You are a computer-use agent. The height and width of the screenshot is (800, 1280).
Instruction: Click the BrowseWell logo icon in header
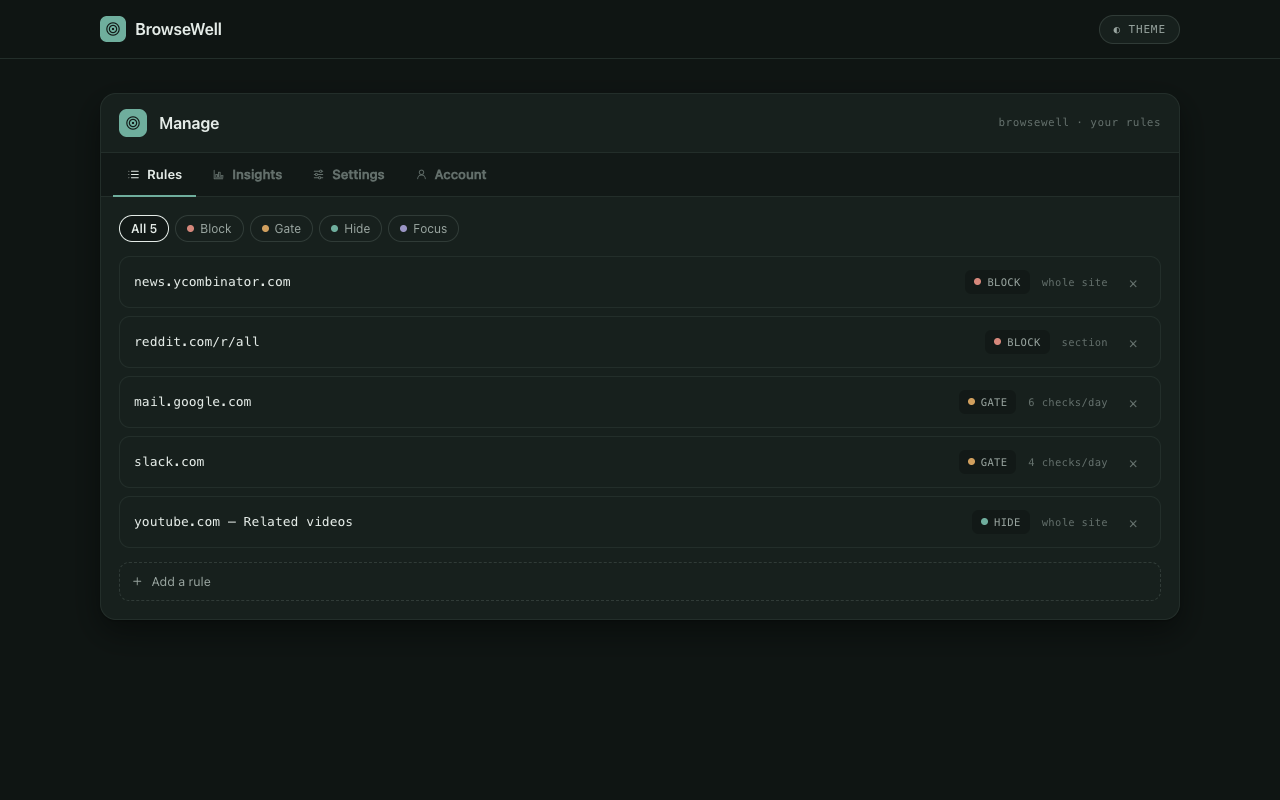pyautogui.click(x=113, y=29)
